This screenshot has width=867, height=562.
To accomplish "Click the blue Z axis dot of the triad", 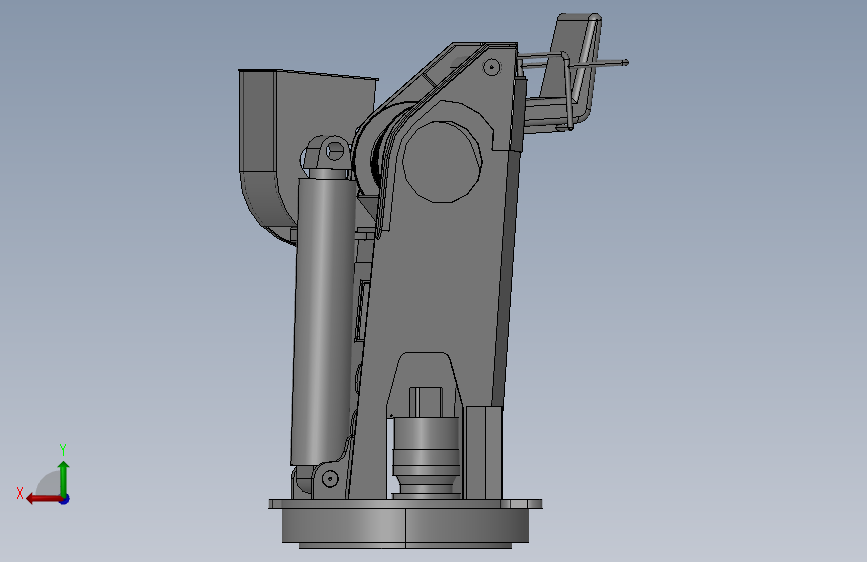I will tap(65, 499).
